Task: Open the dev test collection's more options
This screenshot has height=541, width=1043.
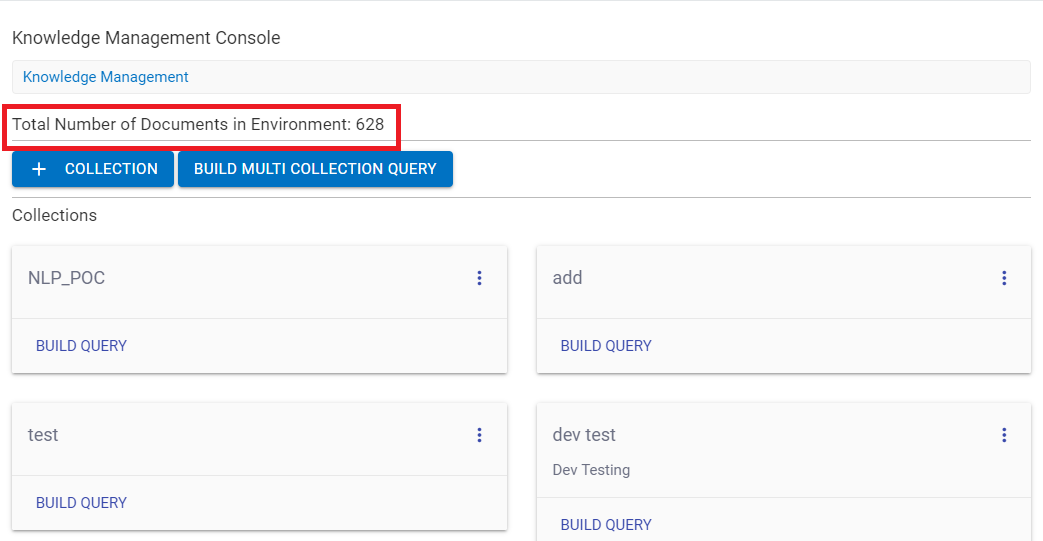Action: 1004,435
